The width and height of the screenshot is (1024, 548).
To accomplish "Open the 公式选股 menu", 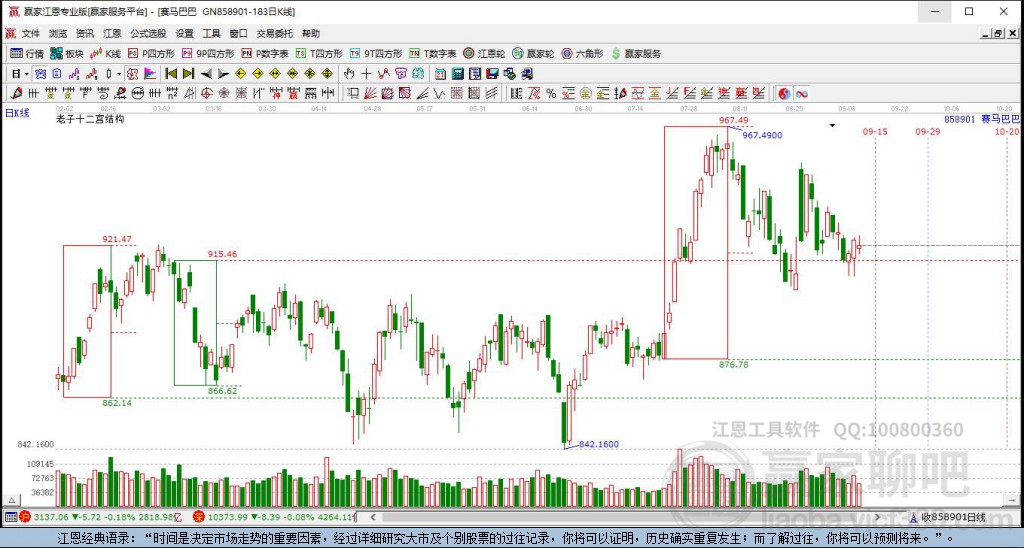I will 148,33.
